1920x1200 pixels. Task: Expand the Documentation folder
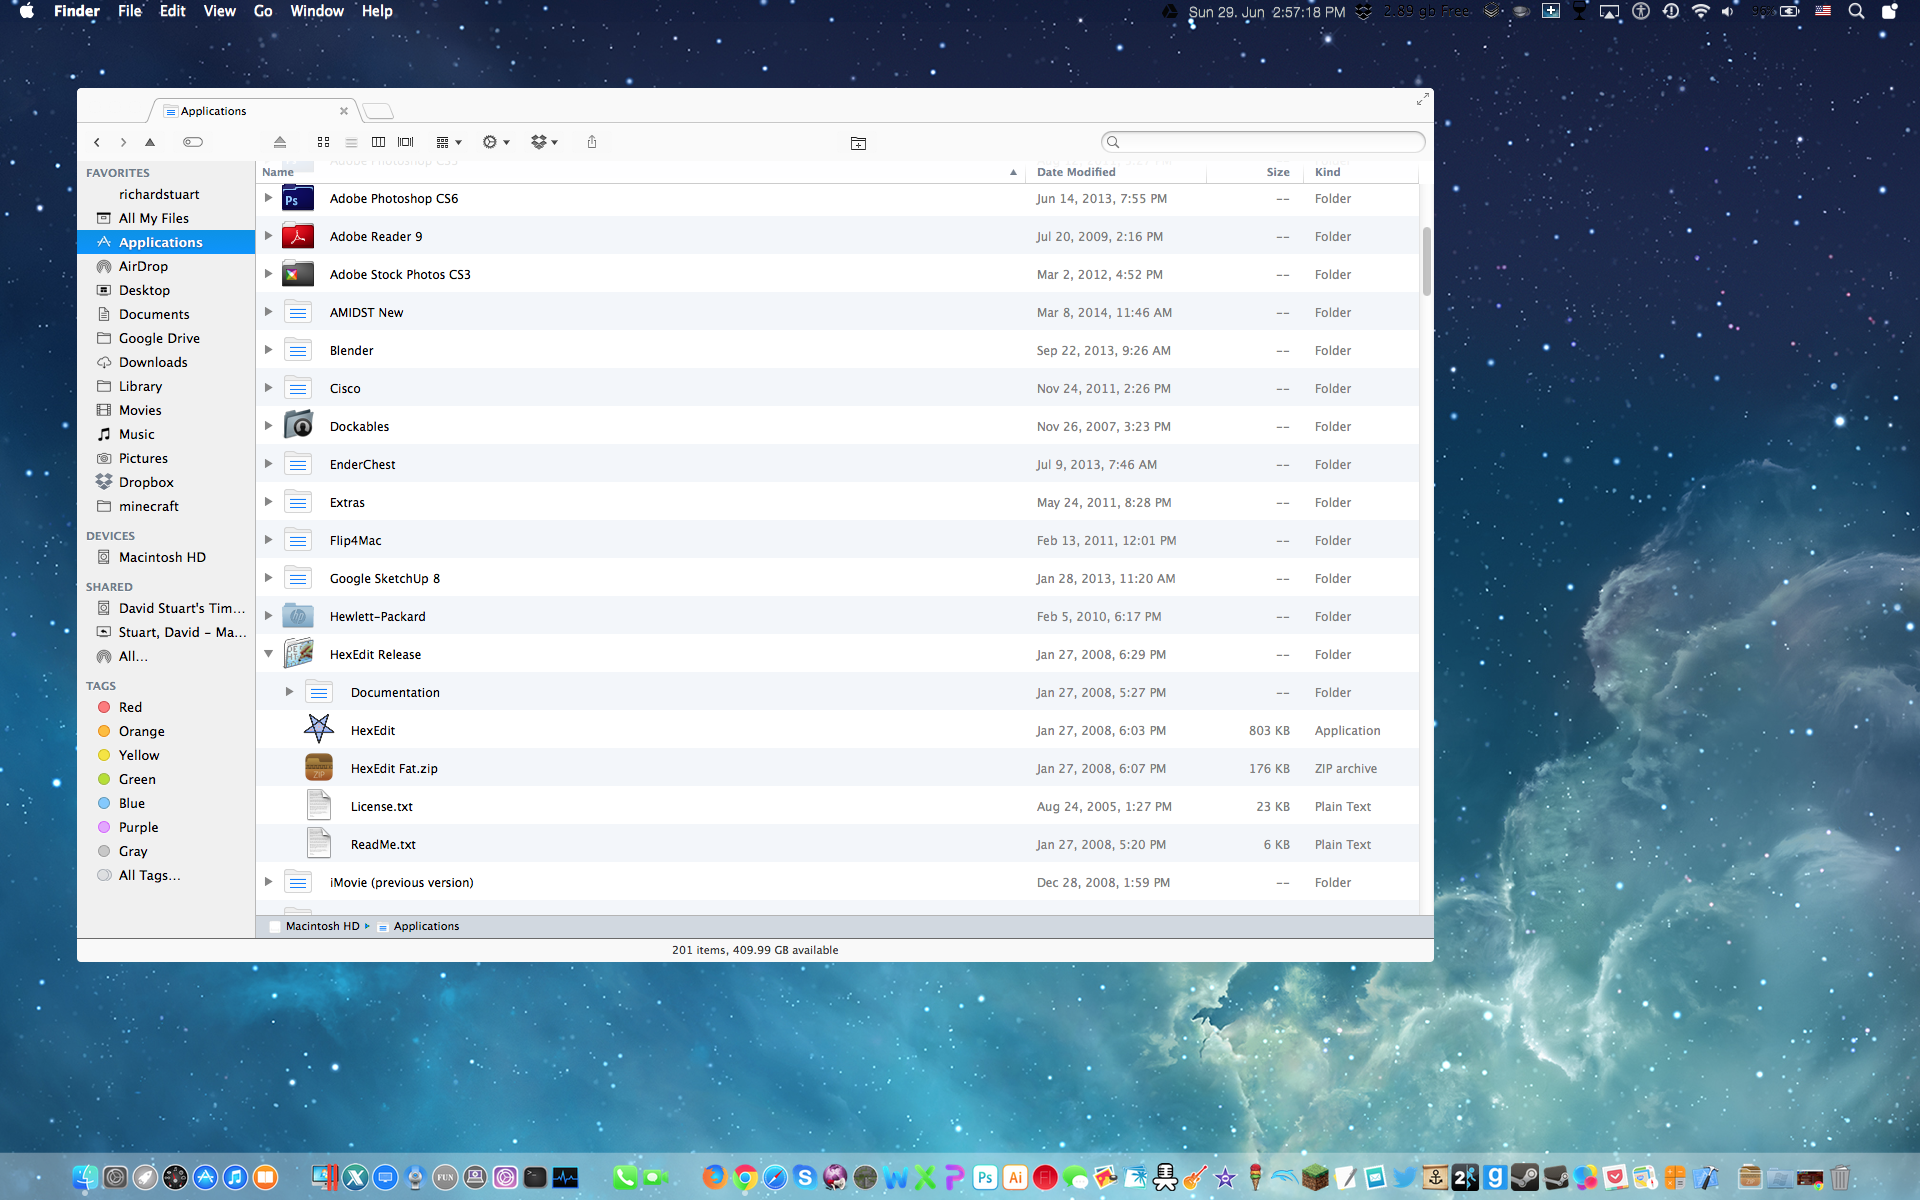pyautogui.click(x=289, y=692)
